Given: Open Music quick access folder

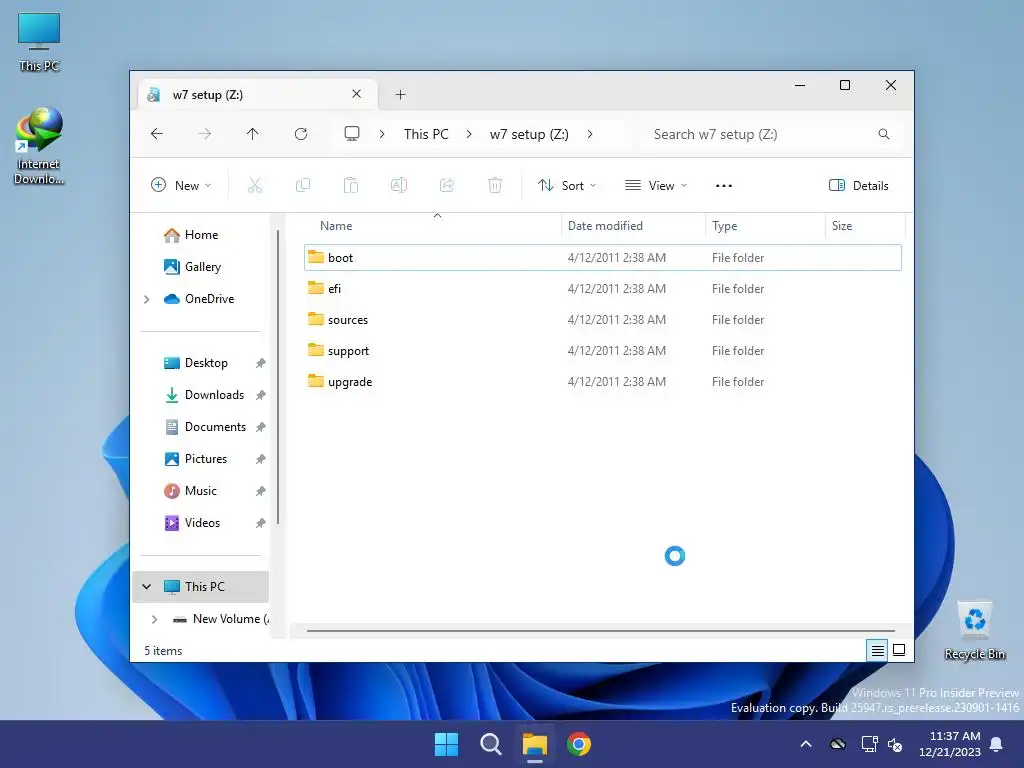Looking at the screenshot, I should coord(200,490).
